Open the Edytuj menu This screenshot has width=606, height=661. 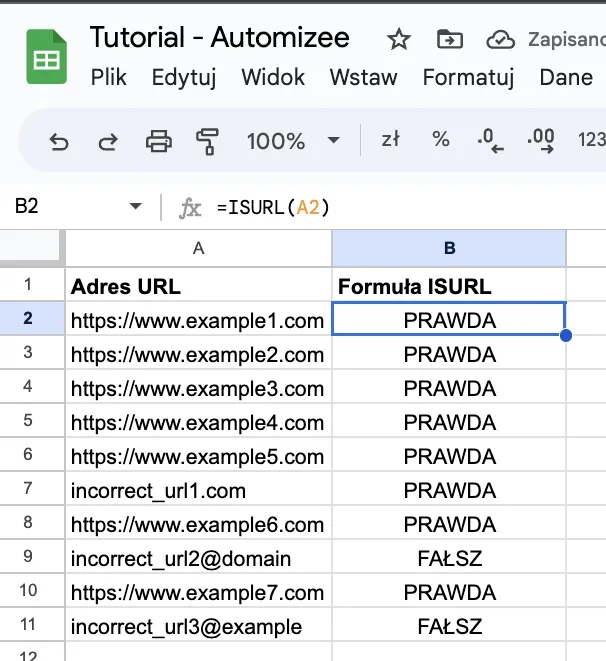pyautogui.click(x=184, y=78)
